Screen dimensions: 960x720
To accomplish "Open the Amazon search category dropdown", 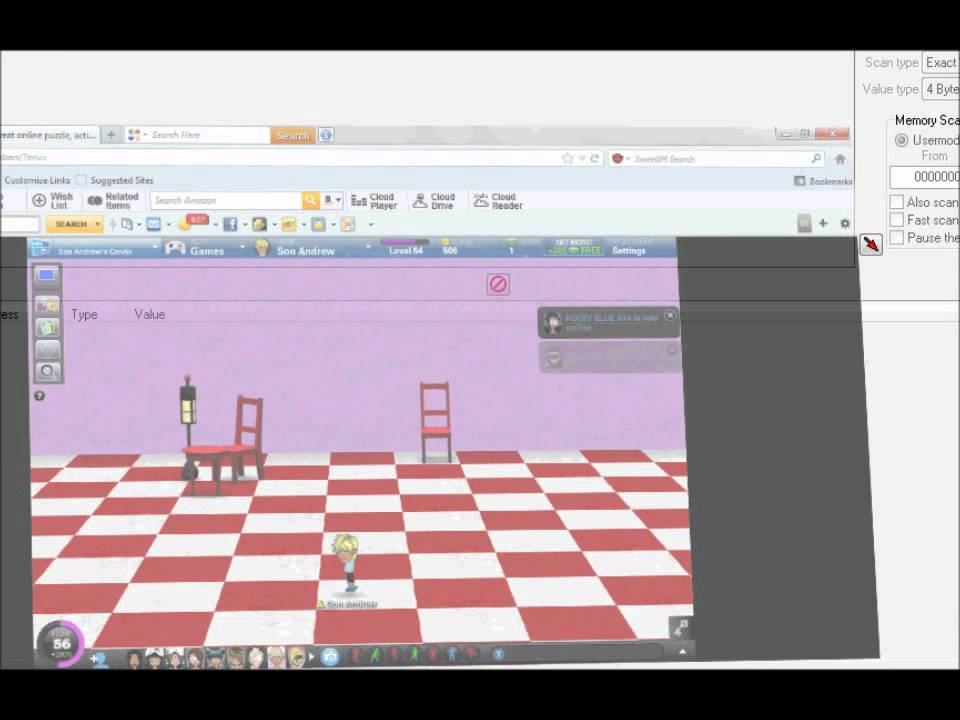I will (332, 200).
